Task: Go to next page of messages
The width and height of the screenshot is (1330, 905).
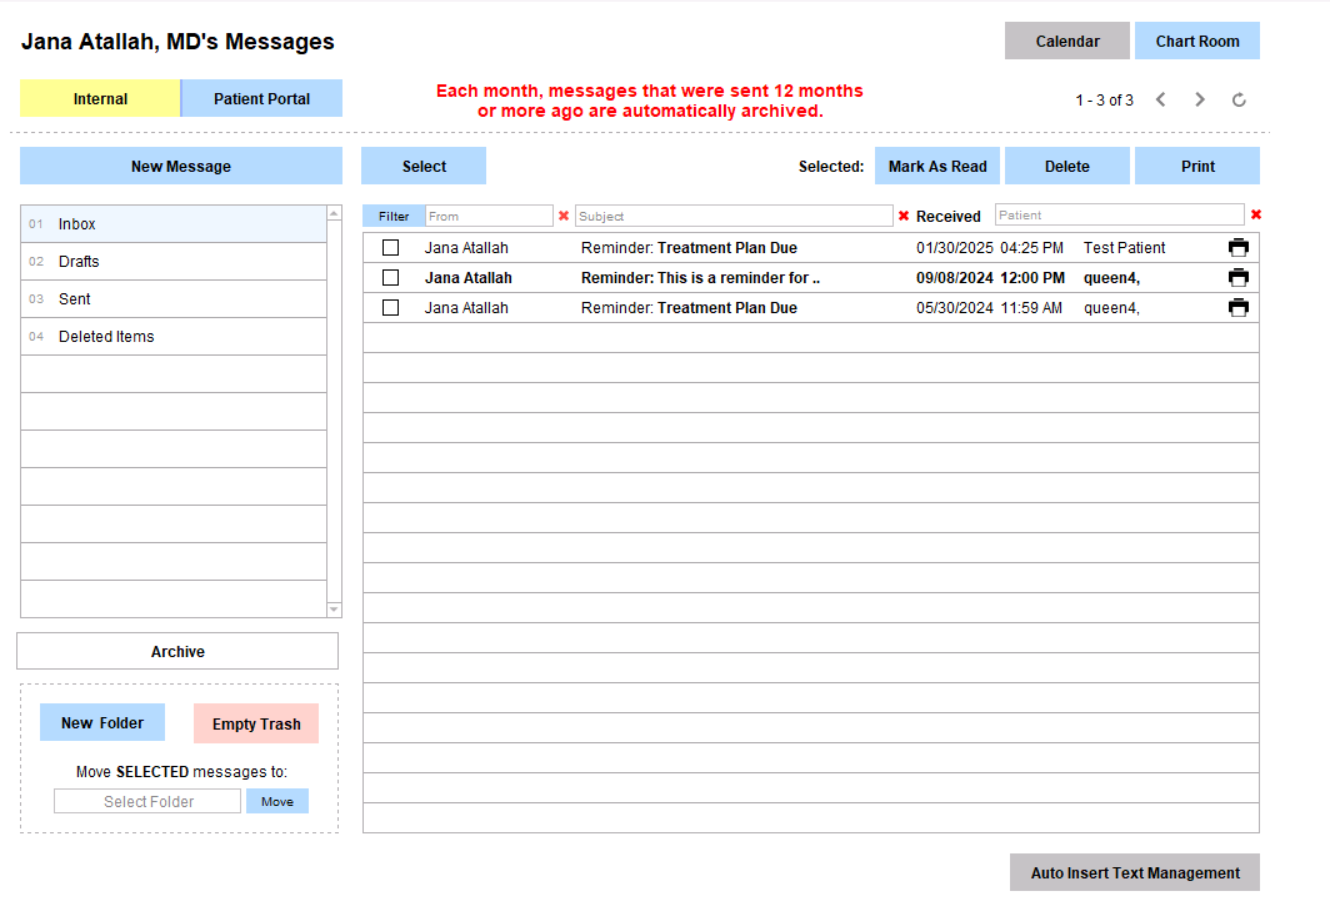Action: tap(1200, 100)
